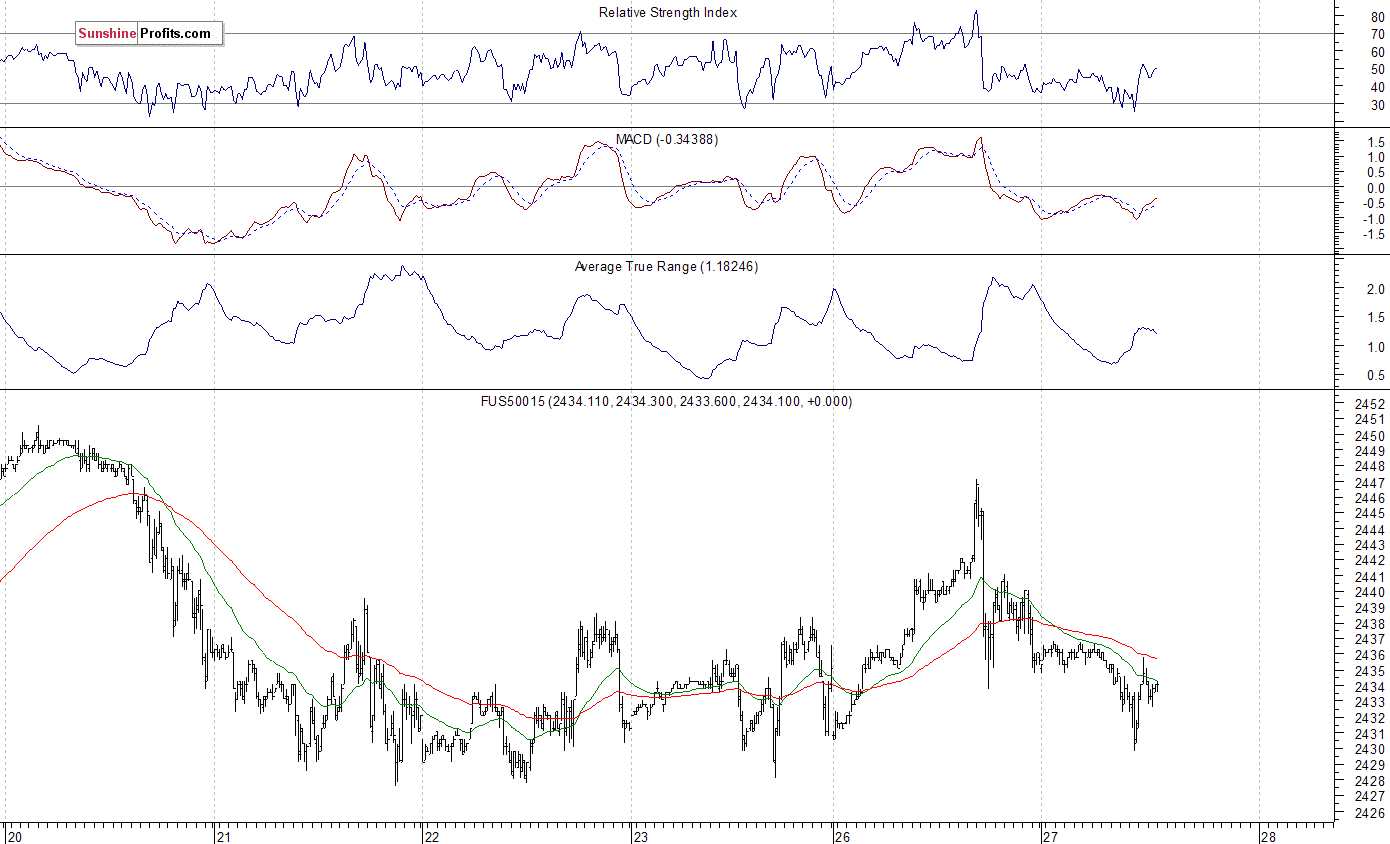Click RSI scale value 80
Screen dimensions: 1390x844
pyautogui.click(x=1379, y=17)
